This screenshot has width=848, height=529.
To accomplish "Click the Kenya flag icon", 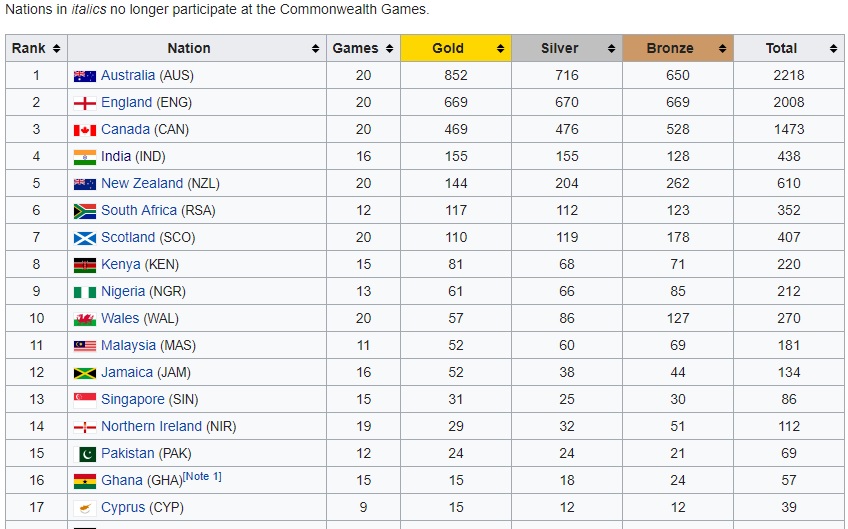I will (85, 265).
